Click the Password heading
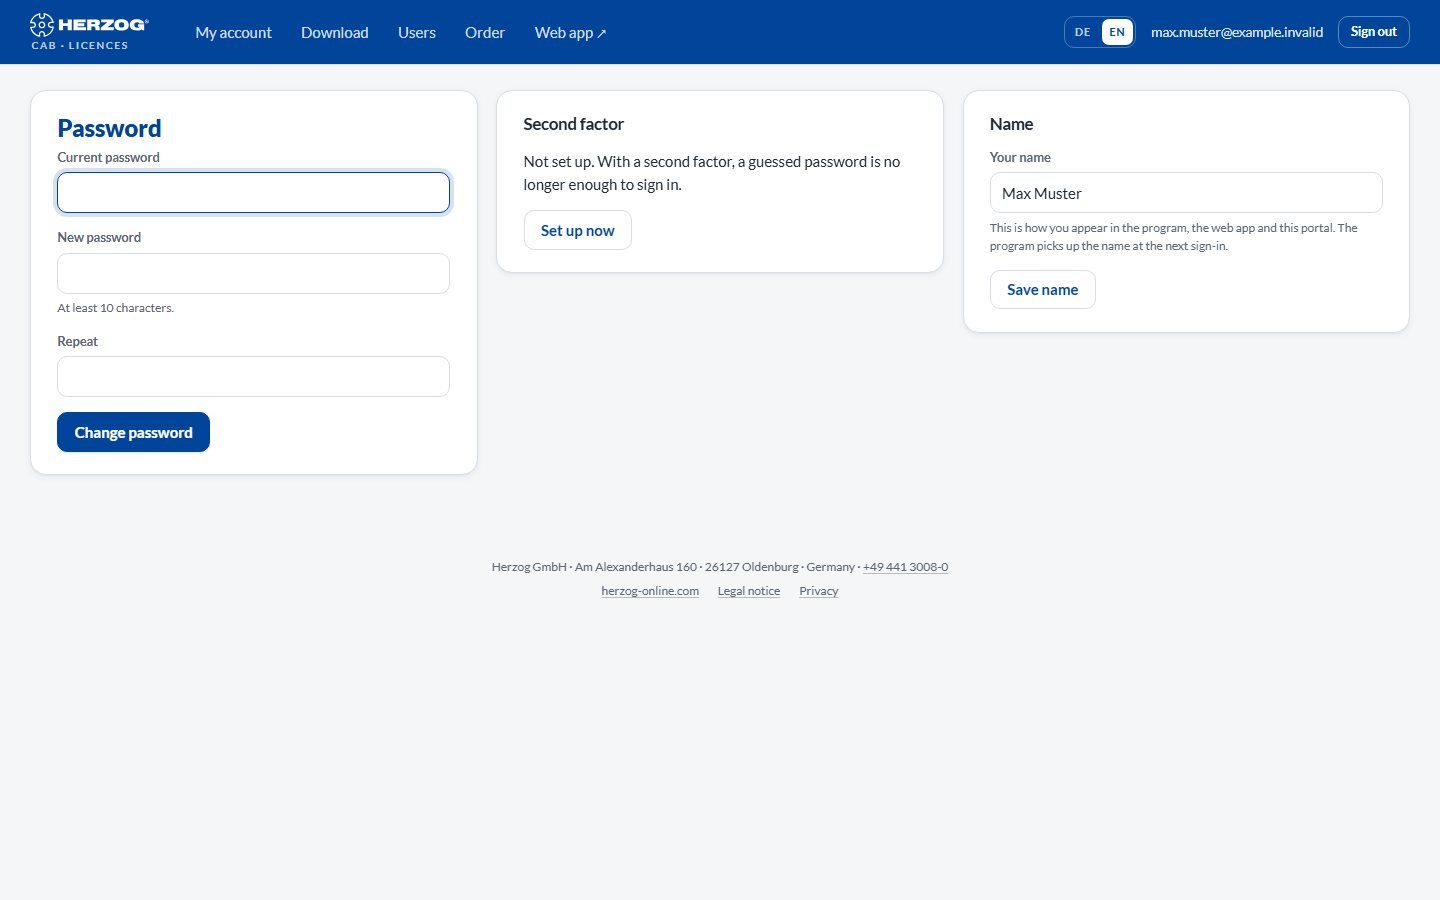 (x=109, y=128)
